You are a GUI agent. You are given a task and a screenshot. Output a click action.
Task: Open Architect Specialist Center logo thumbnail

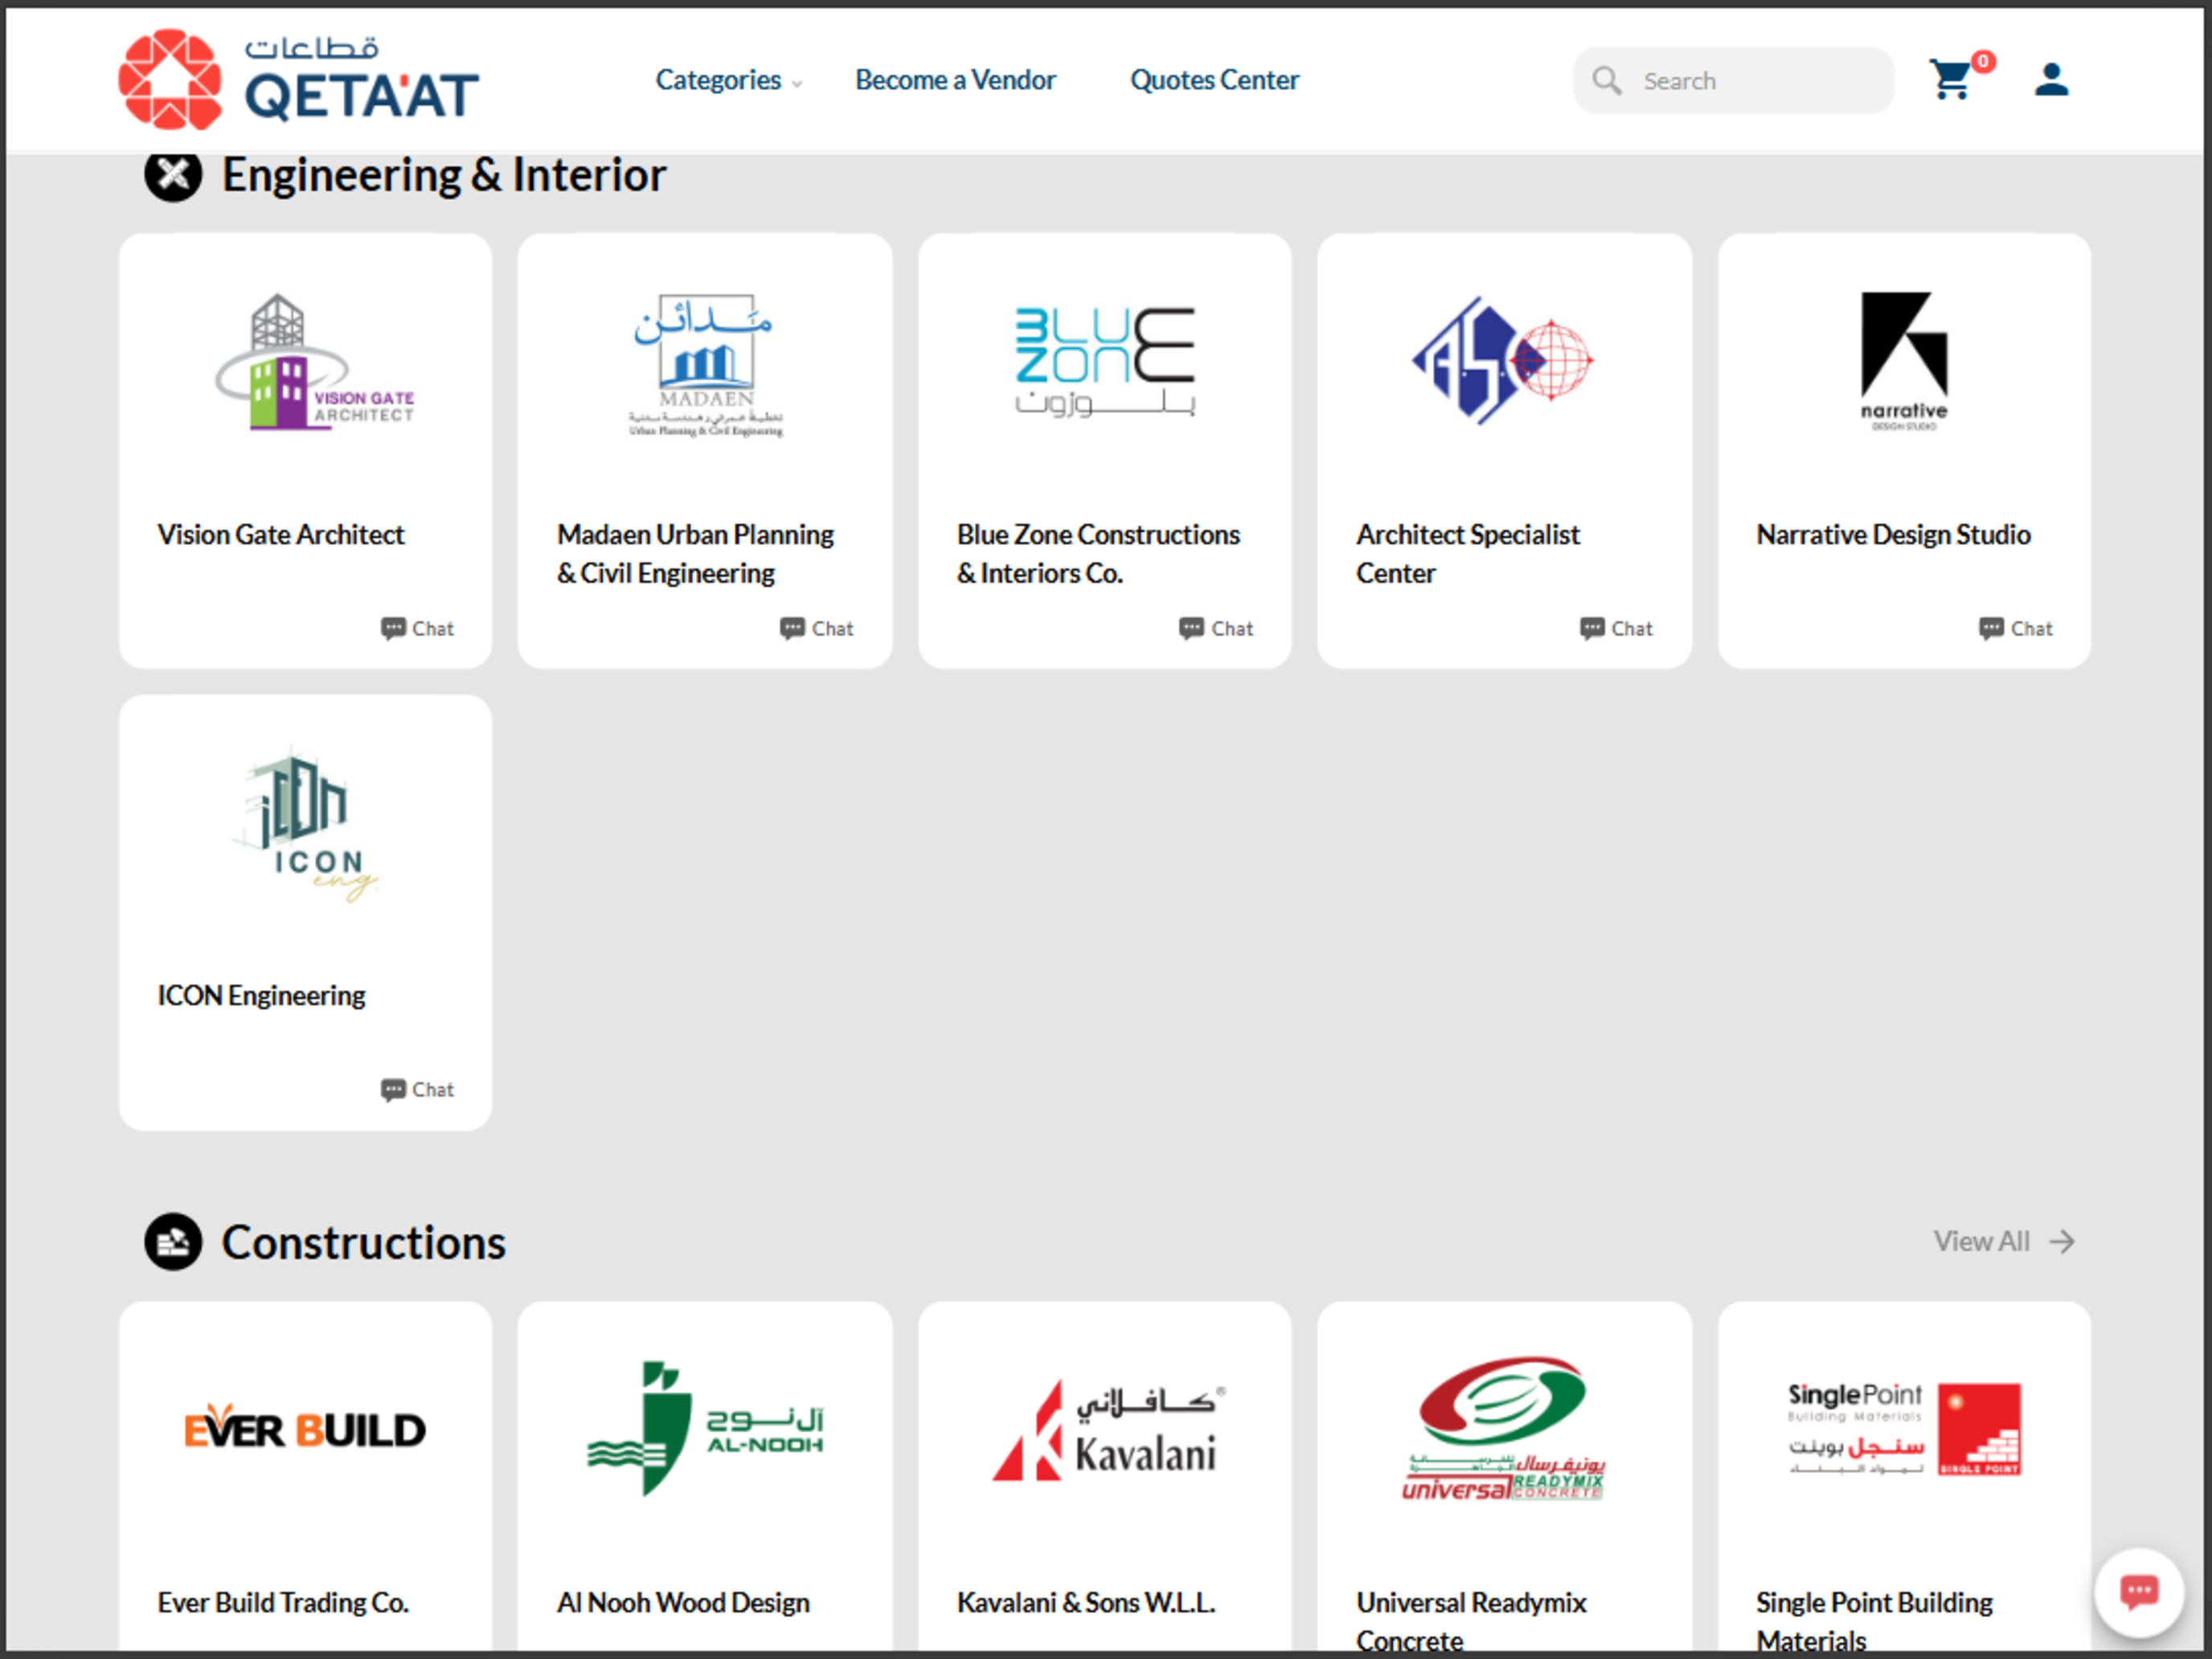[1502, 360]
